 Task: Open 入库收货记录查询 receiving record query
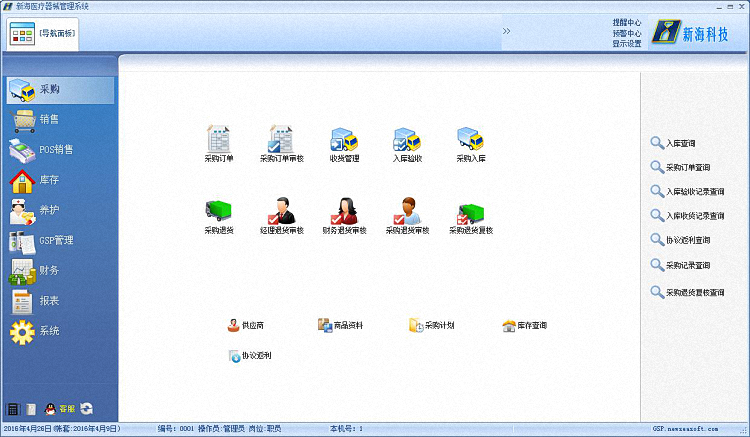687,216
